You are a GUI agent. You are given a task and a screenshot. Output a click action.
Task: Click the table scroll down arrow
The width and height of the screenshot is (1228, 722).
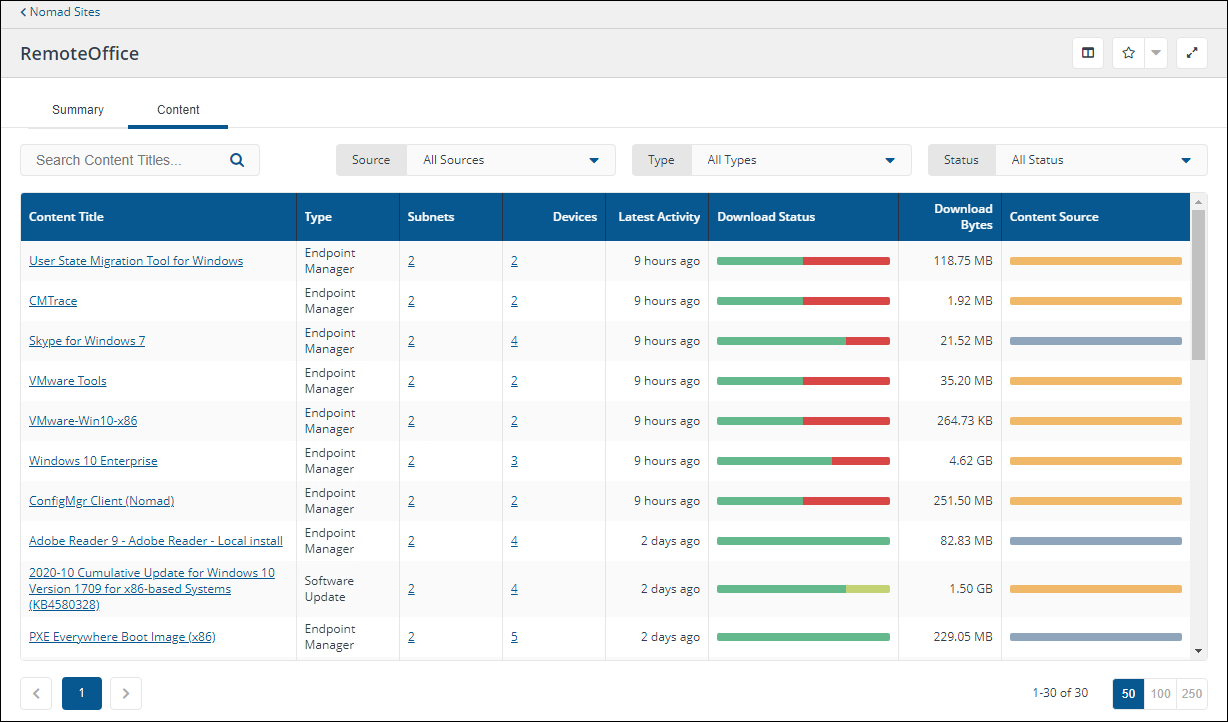pyautogui.click(x=1199, y=651)
